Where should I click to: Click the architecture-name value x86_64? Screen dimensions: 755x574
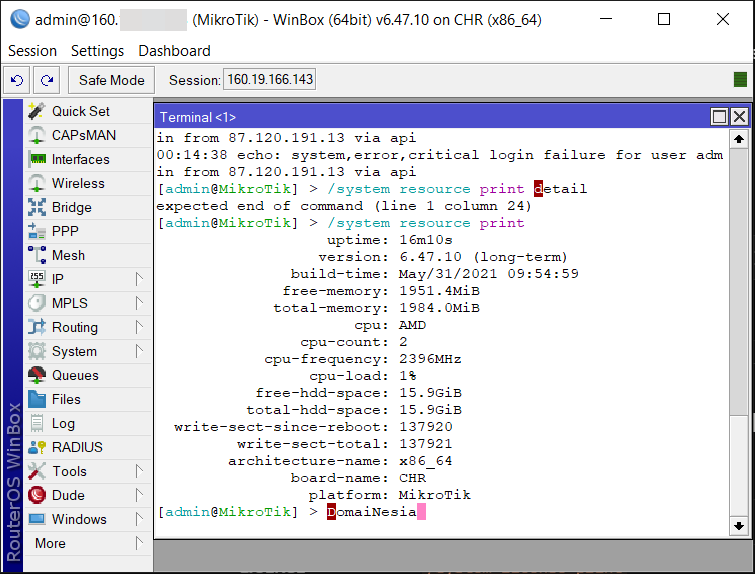coord(426,461)
